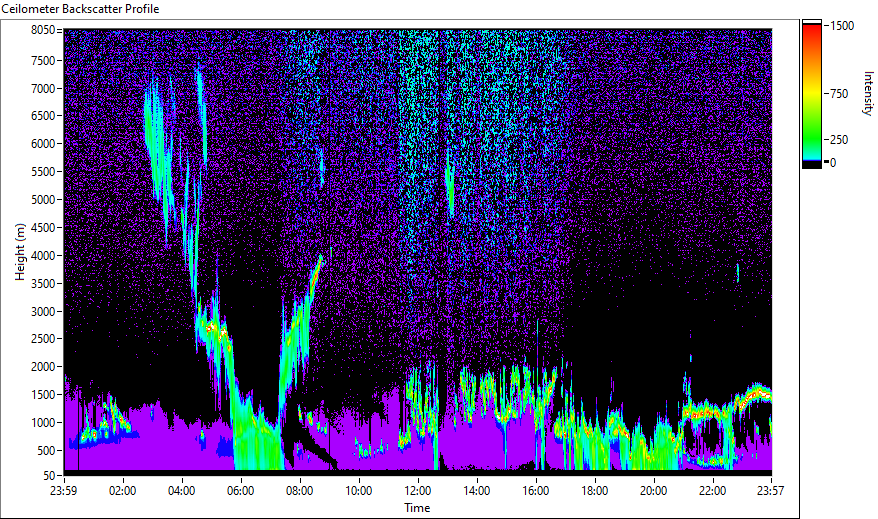Click the 23:57 end time axis label
Screen dimensions: 878x519
770,491
